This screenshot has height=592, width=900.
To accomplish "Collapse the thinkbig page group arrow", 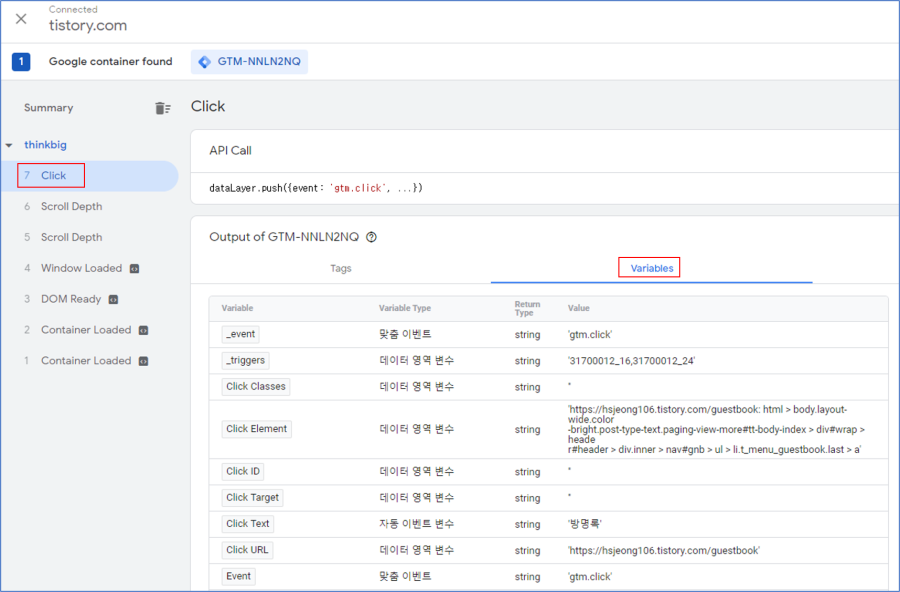I will click(9, 145).
